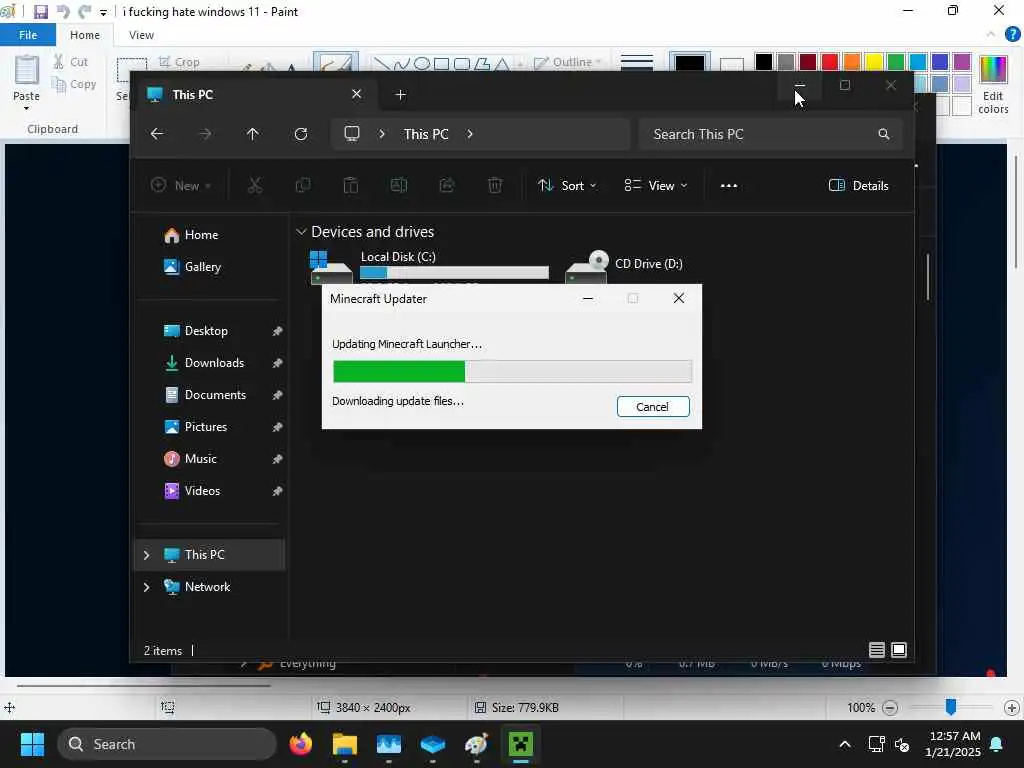Switch to the View ribbon tab in Paint
Screen dimensions: 1024x768
pos(141,35)
